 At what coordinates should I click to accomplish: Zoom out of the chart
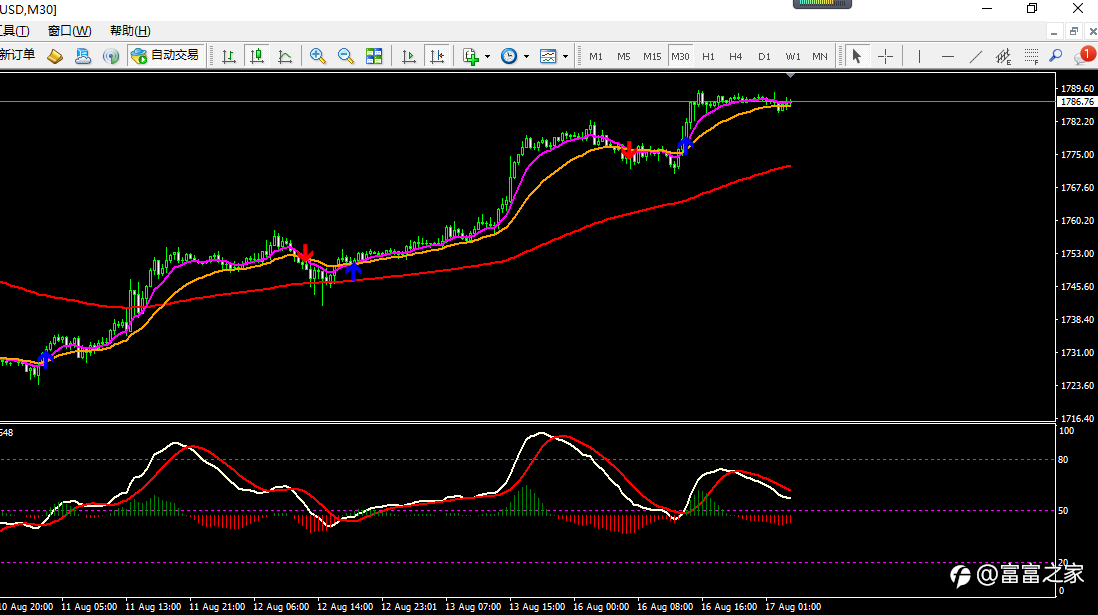pyautogui.click(x=346, y=56)
